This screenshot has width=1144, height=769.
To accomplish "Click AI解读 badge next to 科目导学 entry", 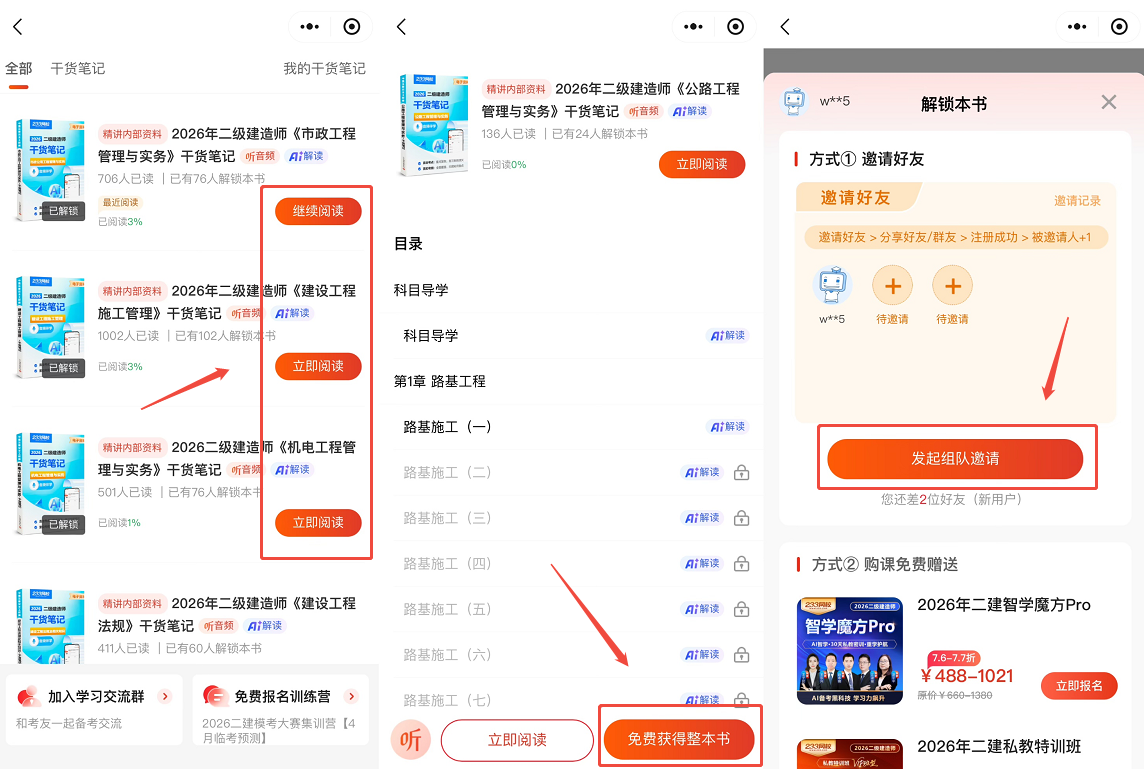I will [728, 336].
